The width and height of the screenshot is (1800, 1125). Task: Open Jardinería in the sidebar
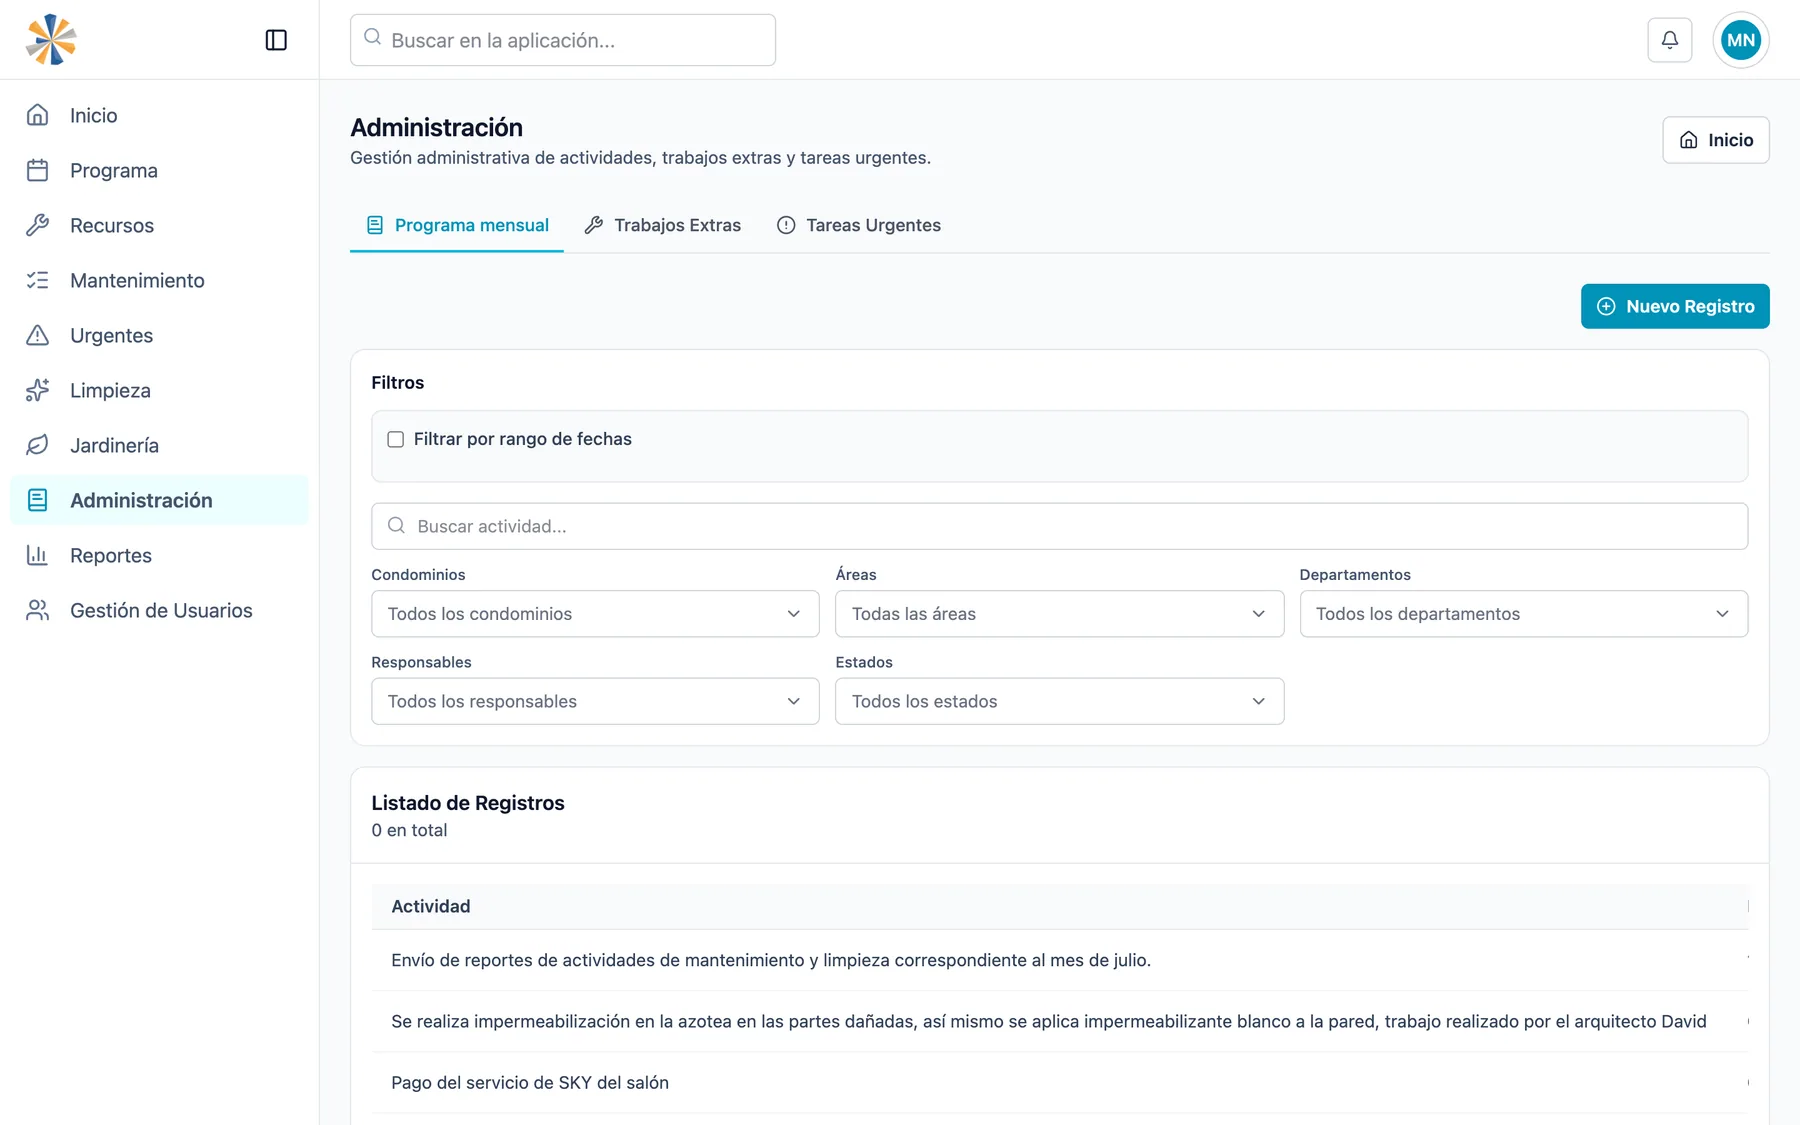(160, 445)
